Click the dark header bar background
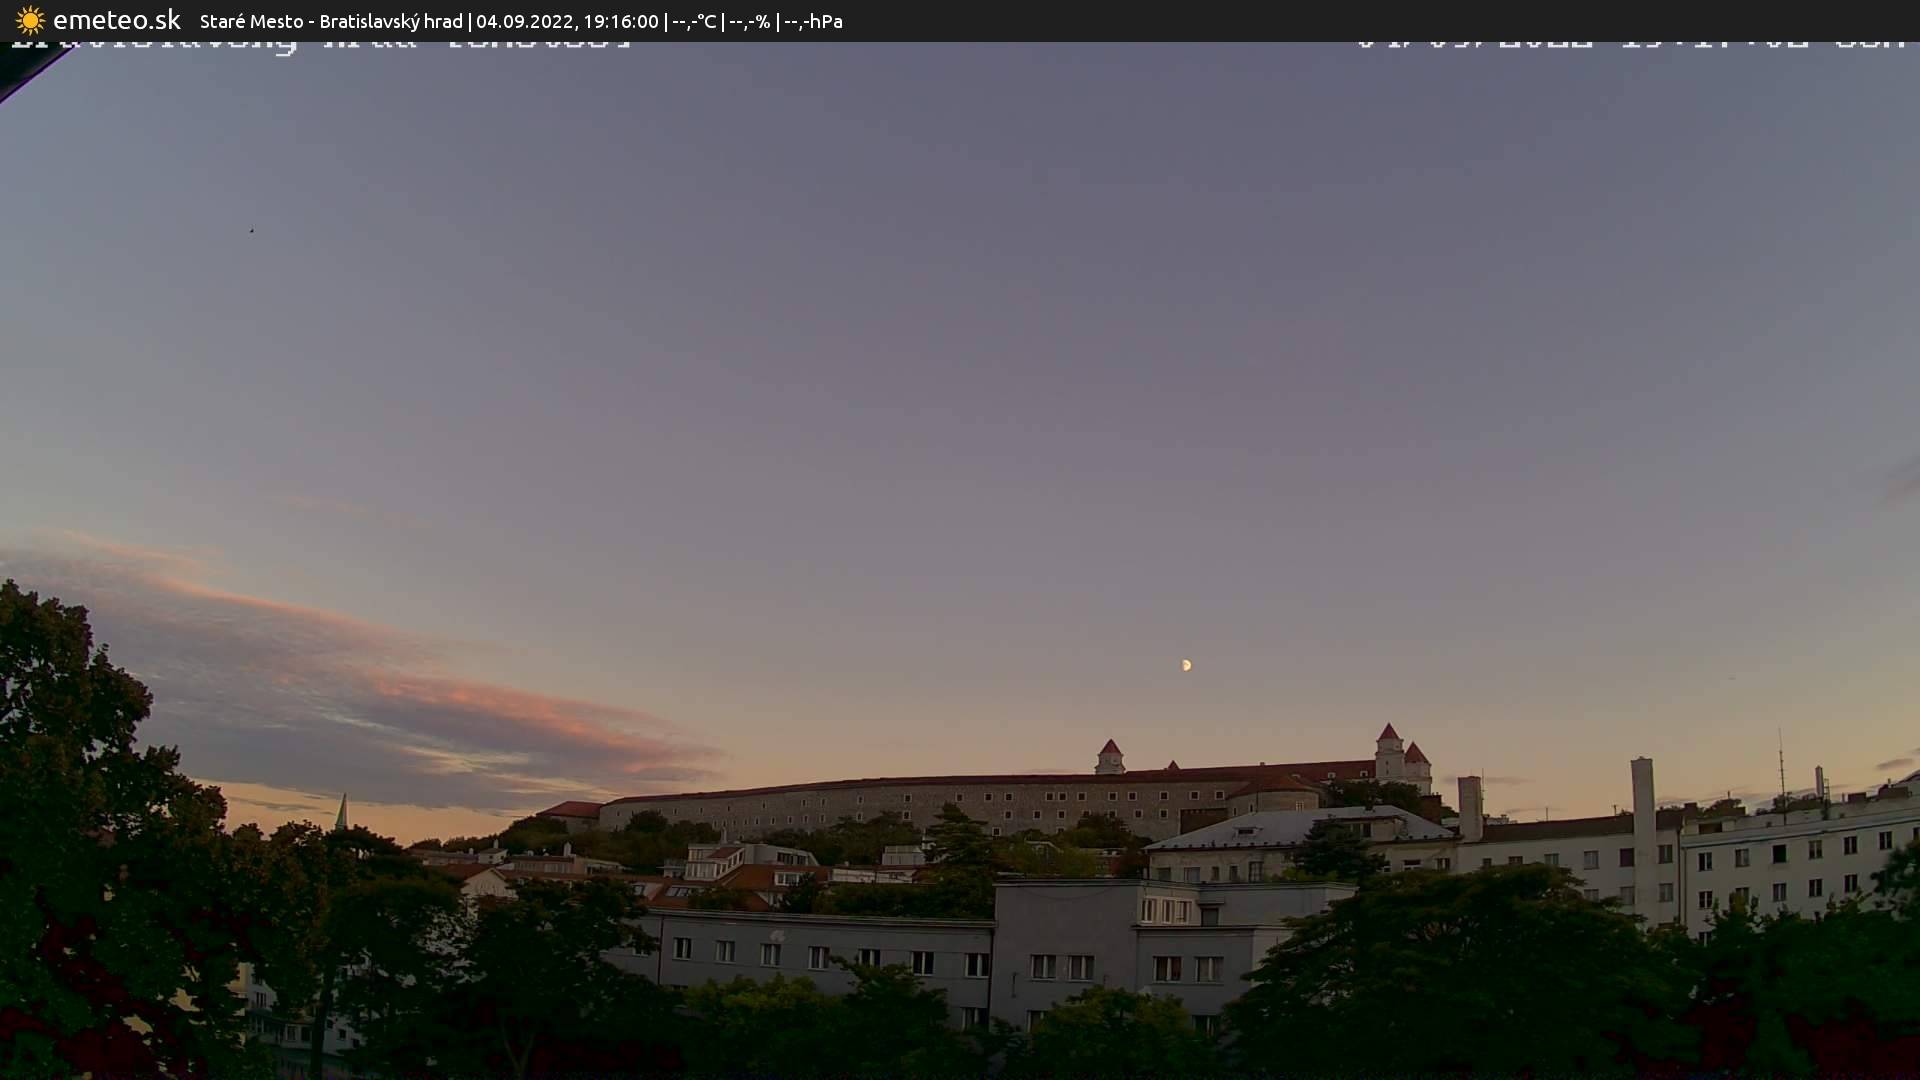 pos(1100,21)
